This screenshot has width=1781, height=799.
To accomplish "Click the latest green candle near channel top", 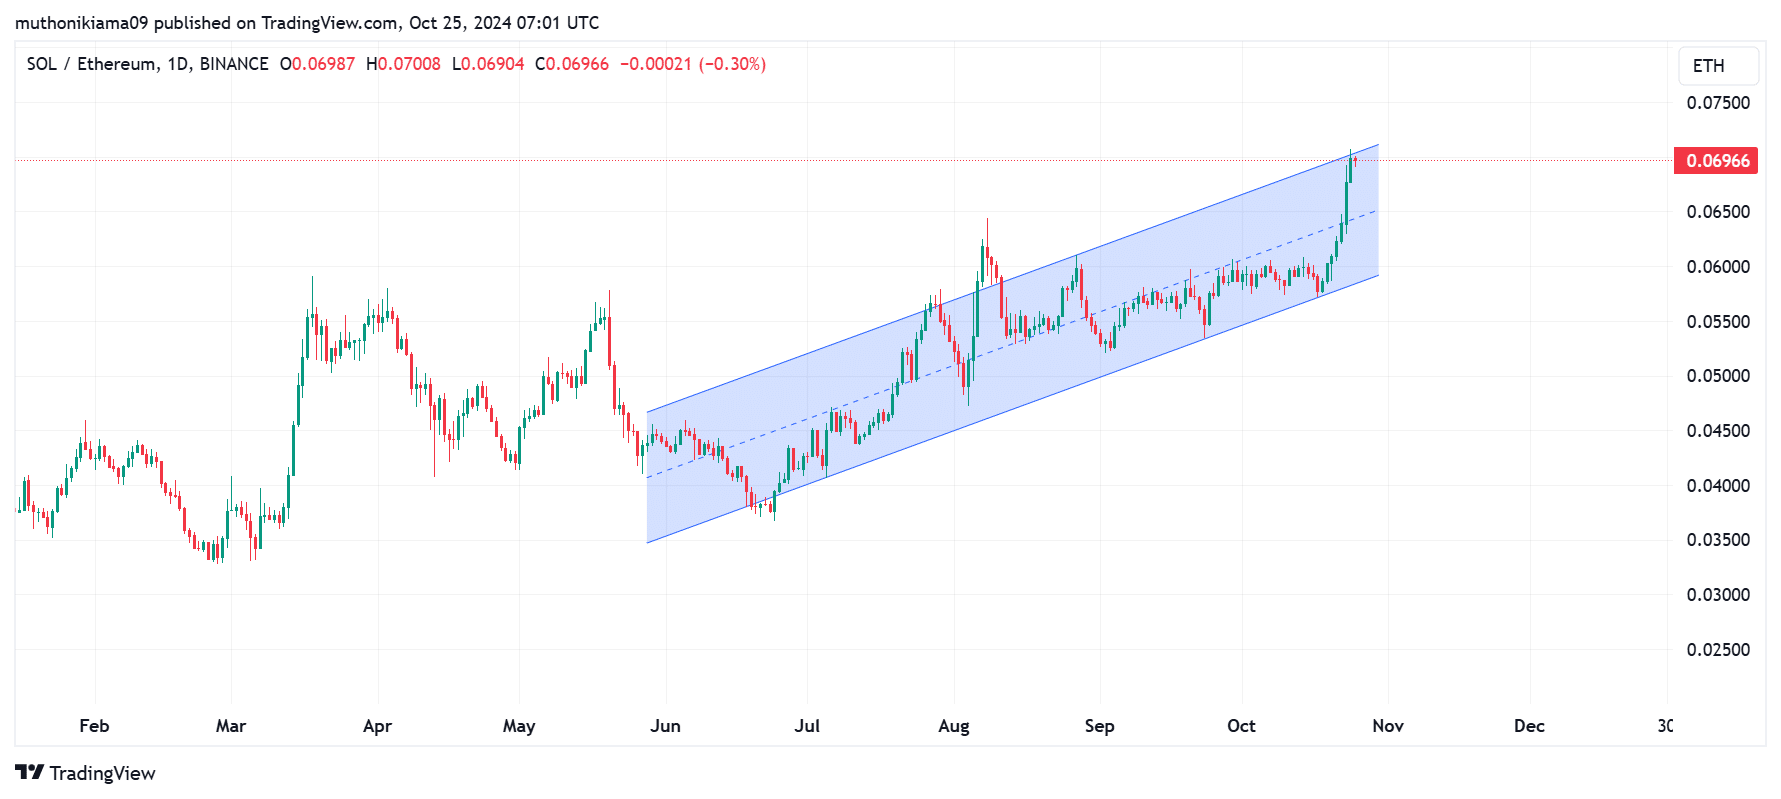I will (x=1350, y=168).
